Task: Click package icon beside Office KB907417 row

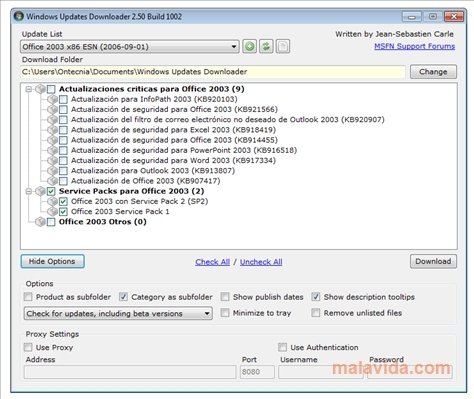Action: (x=52, y=181)
